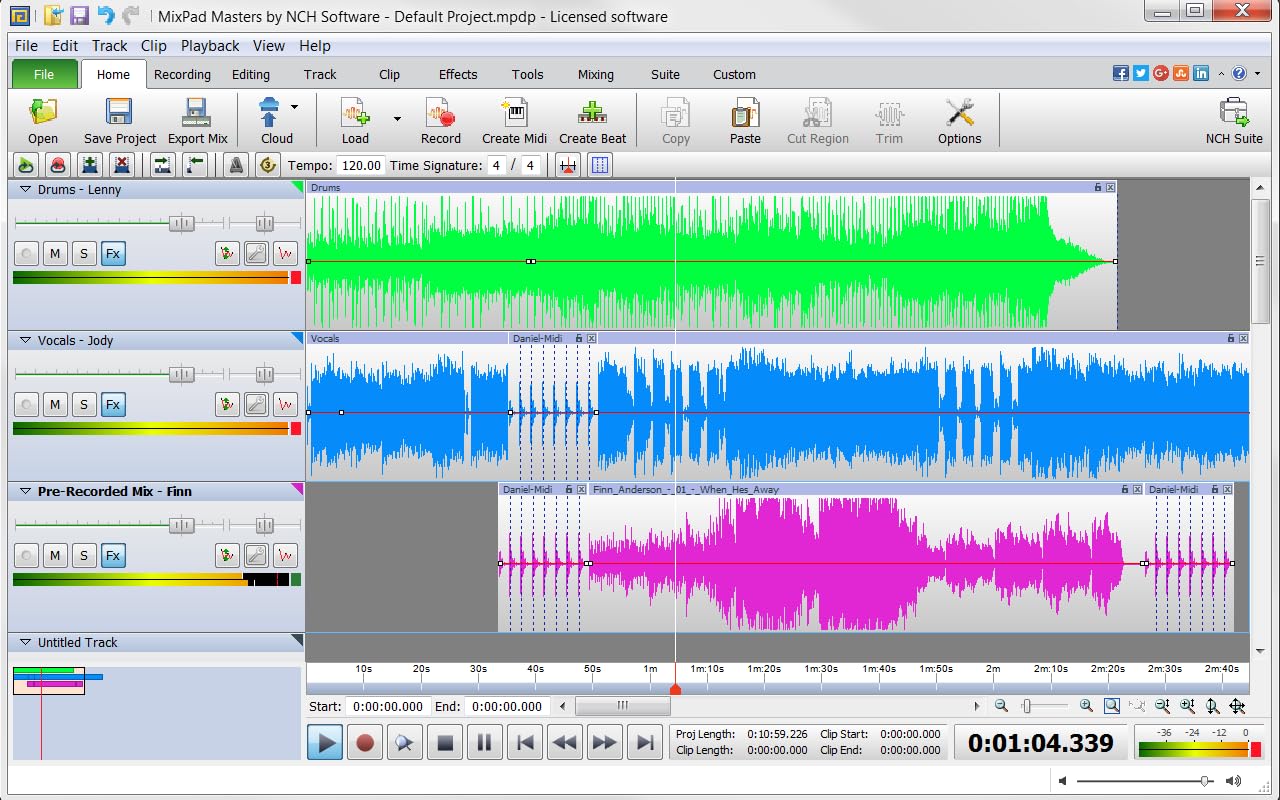Expand the Load button dropdown
The image size is (1280, 800).
395,119
